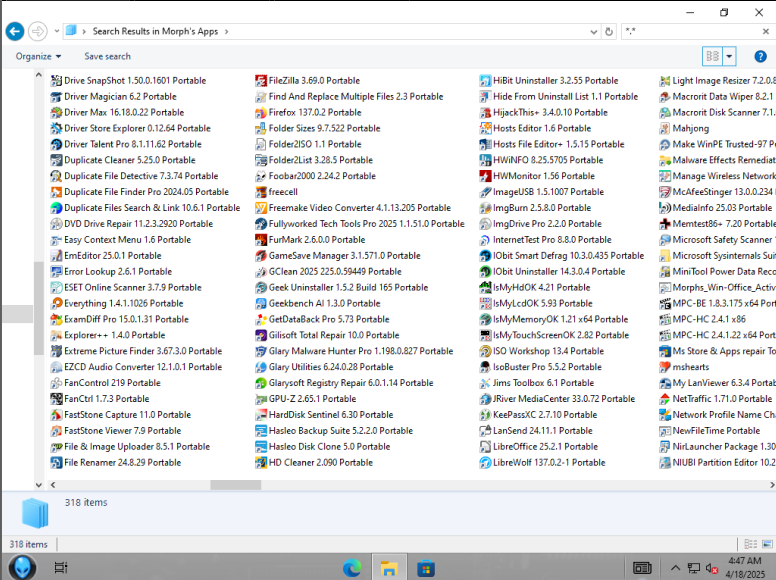Switch to large icons view in status bar
Viewport: 776px width, 580px height.
click(x=767, y=544)
